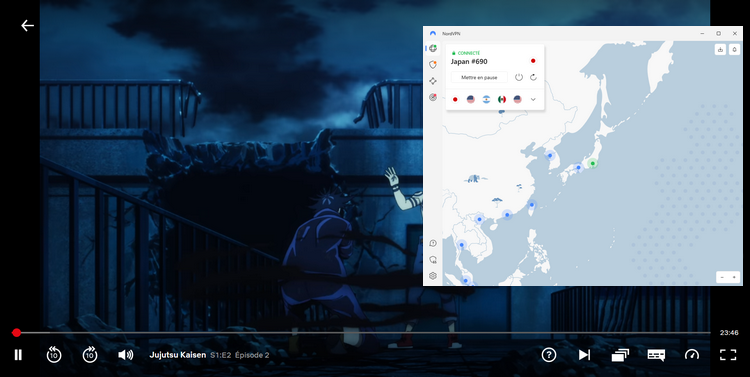Rewind the video ten seconds
This screenshot has height=377, width=750.
[54, 355]
